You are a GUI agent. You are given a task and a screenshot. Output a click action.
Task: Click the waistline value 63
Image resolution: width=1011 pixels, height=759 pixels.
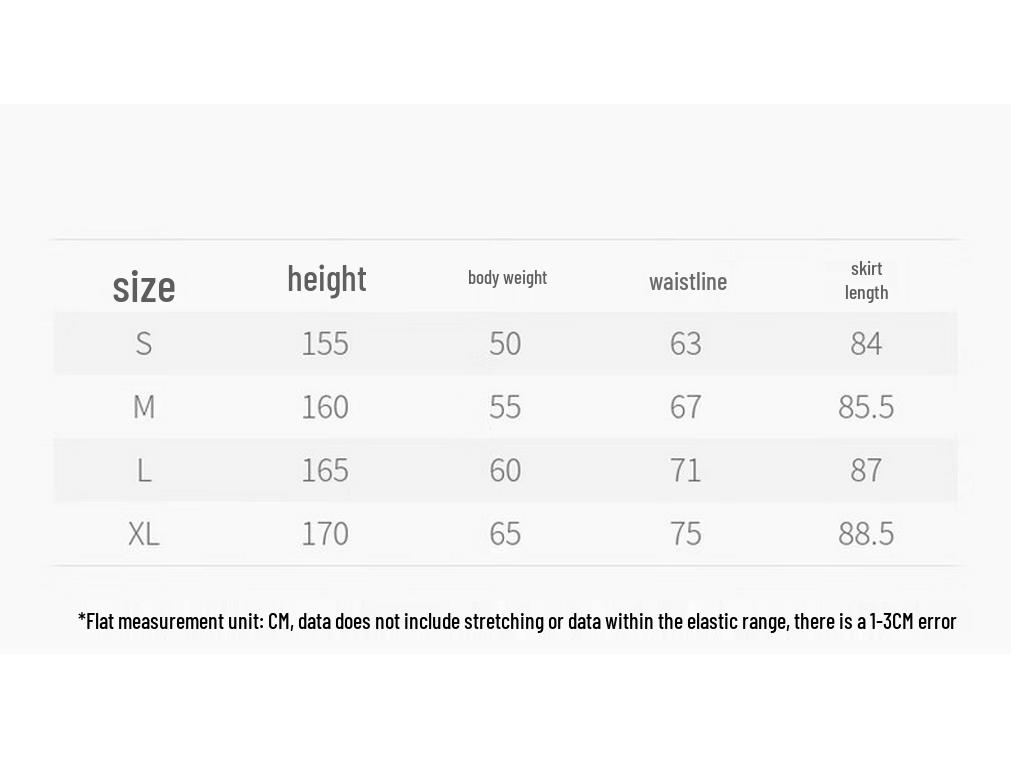[685, 343]
